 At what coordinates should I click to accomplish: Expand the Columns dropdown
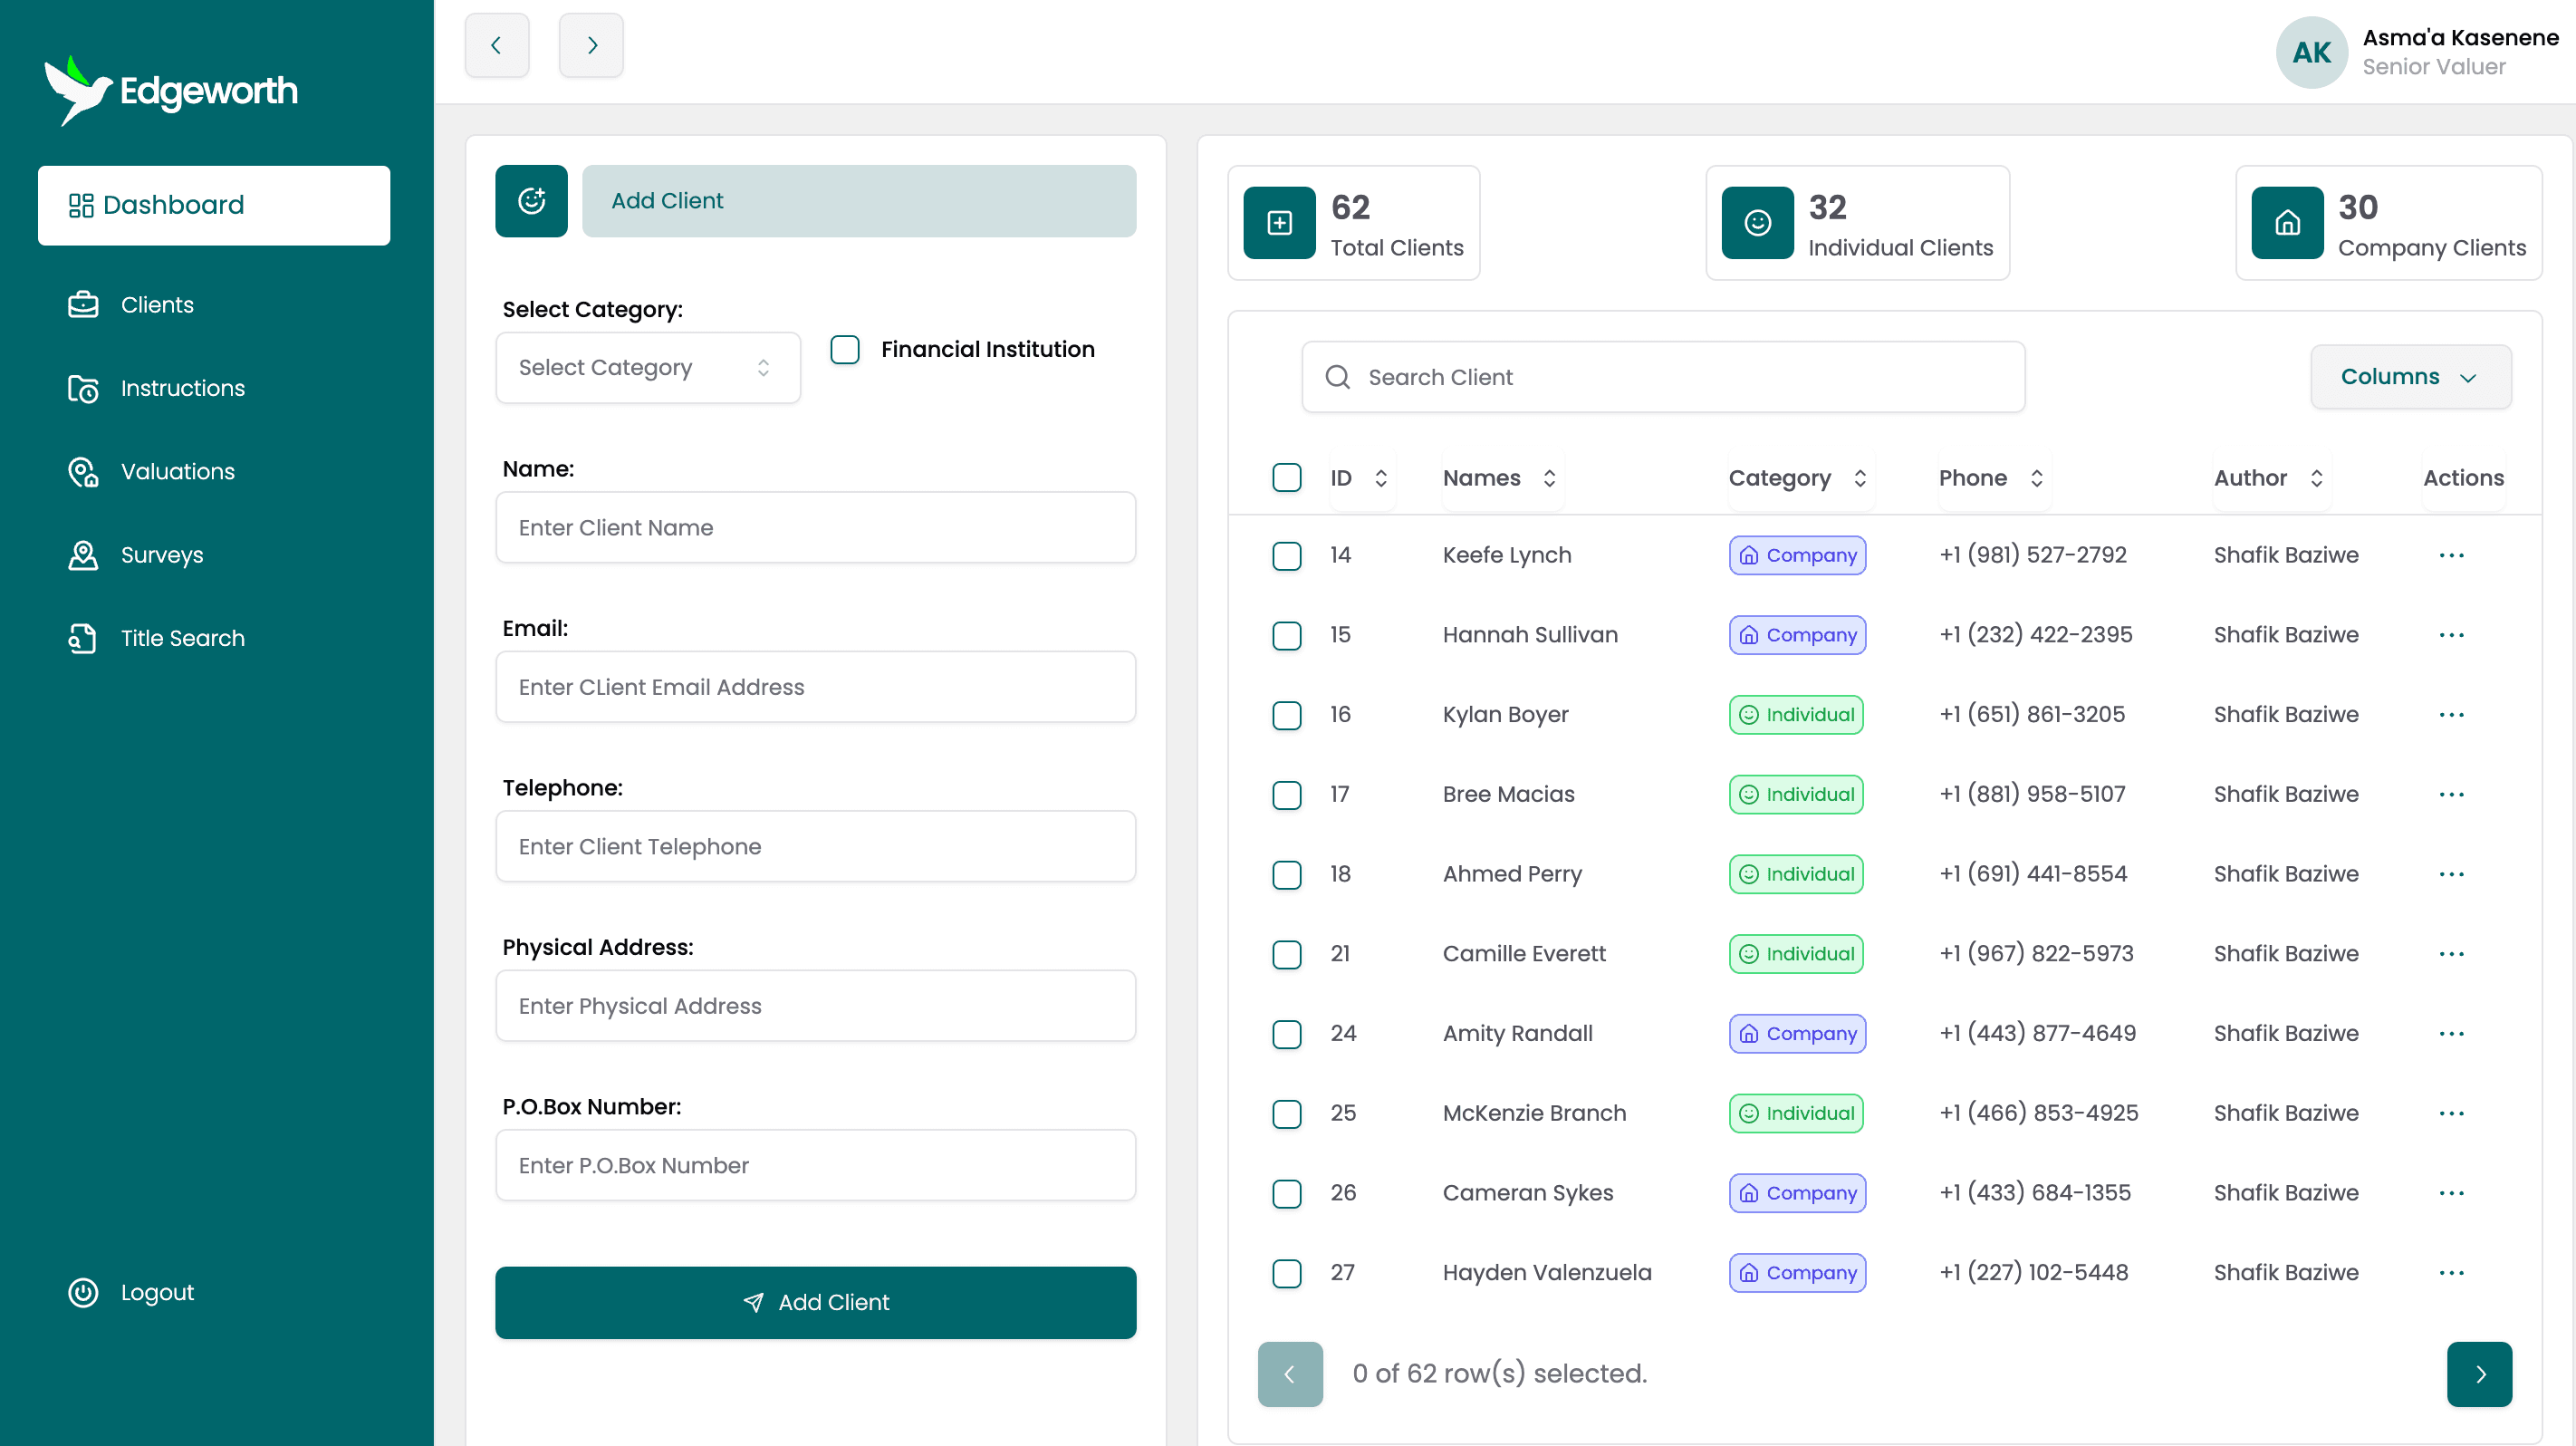[2410, 377]
